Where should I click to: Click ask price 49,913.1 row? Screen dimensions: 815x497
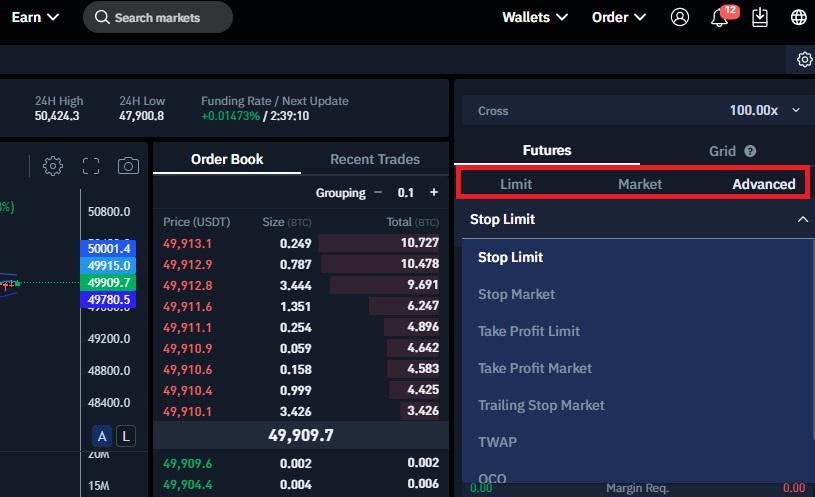[301, 243]
